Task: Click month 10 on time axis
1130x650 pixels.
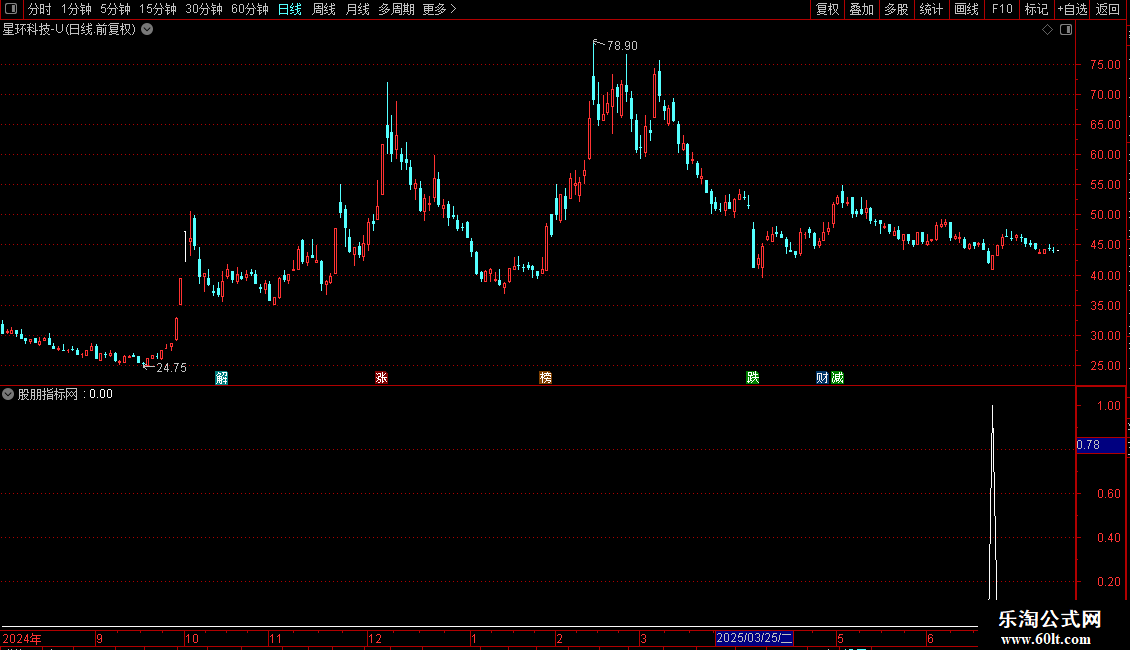Action: click(x=192, y=638)
